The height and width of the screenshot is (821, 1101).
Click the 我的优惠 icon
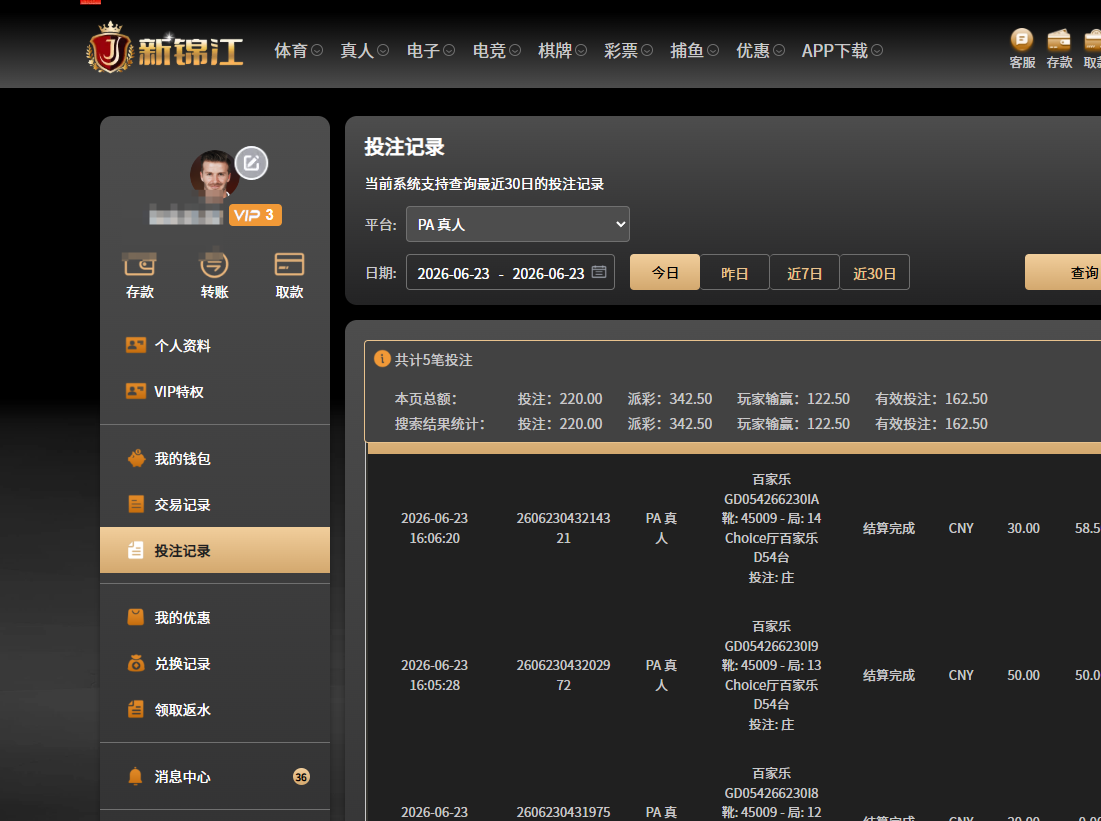pos(136,617)
